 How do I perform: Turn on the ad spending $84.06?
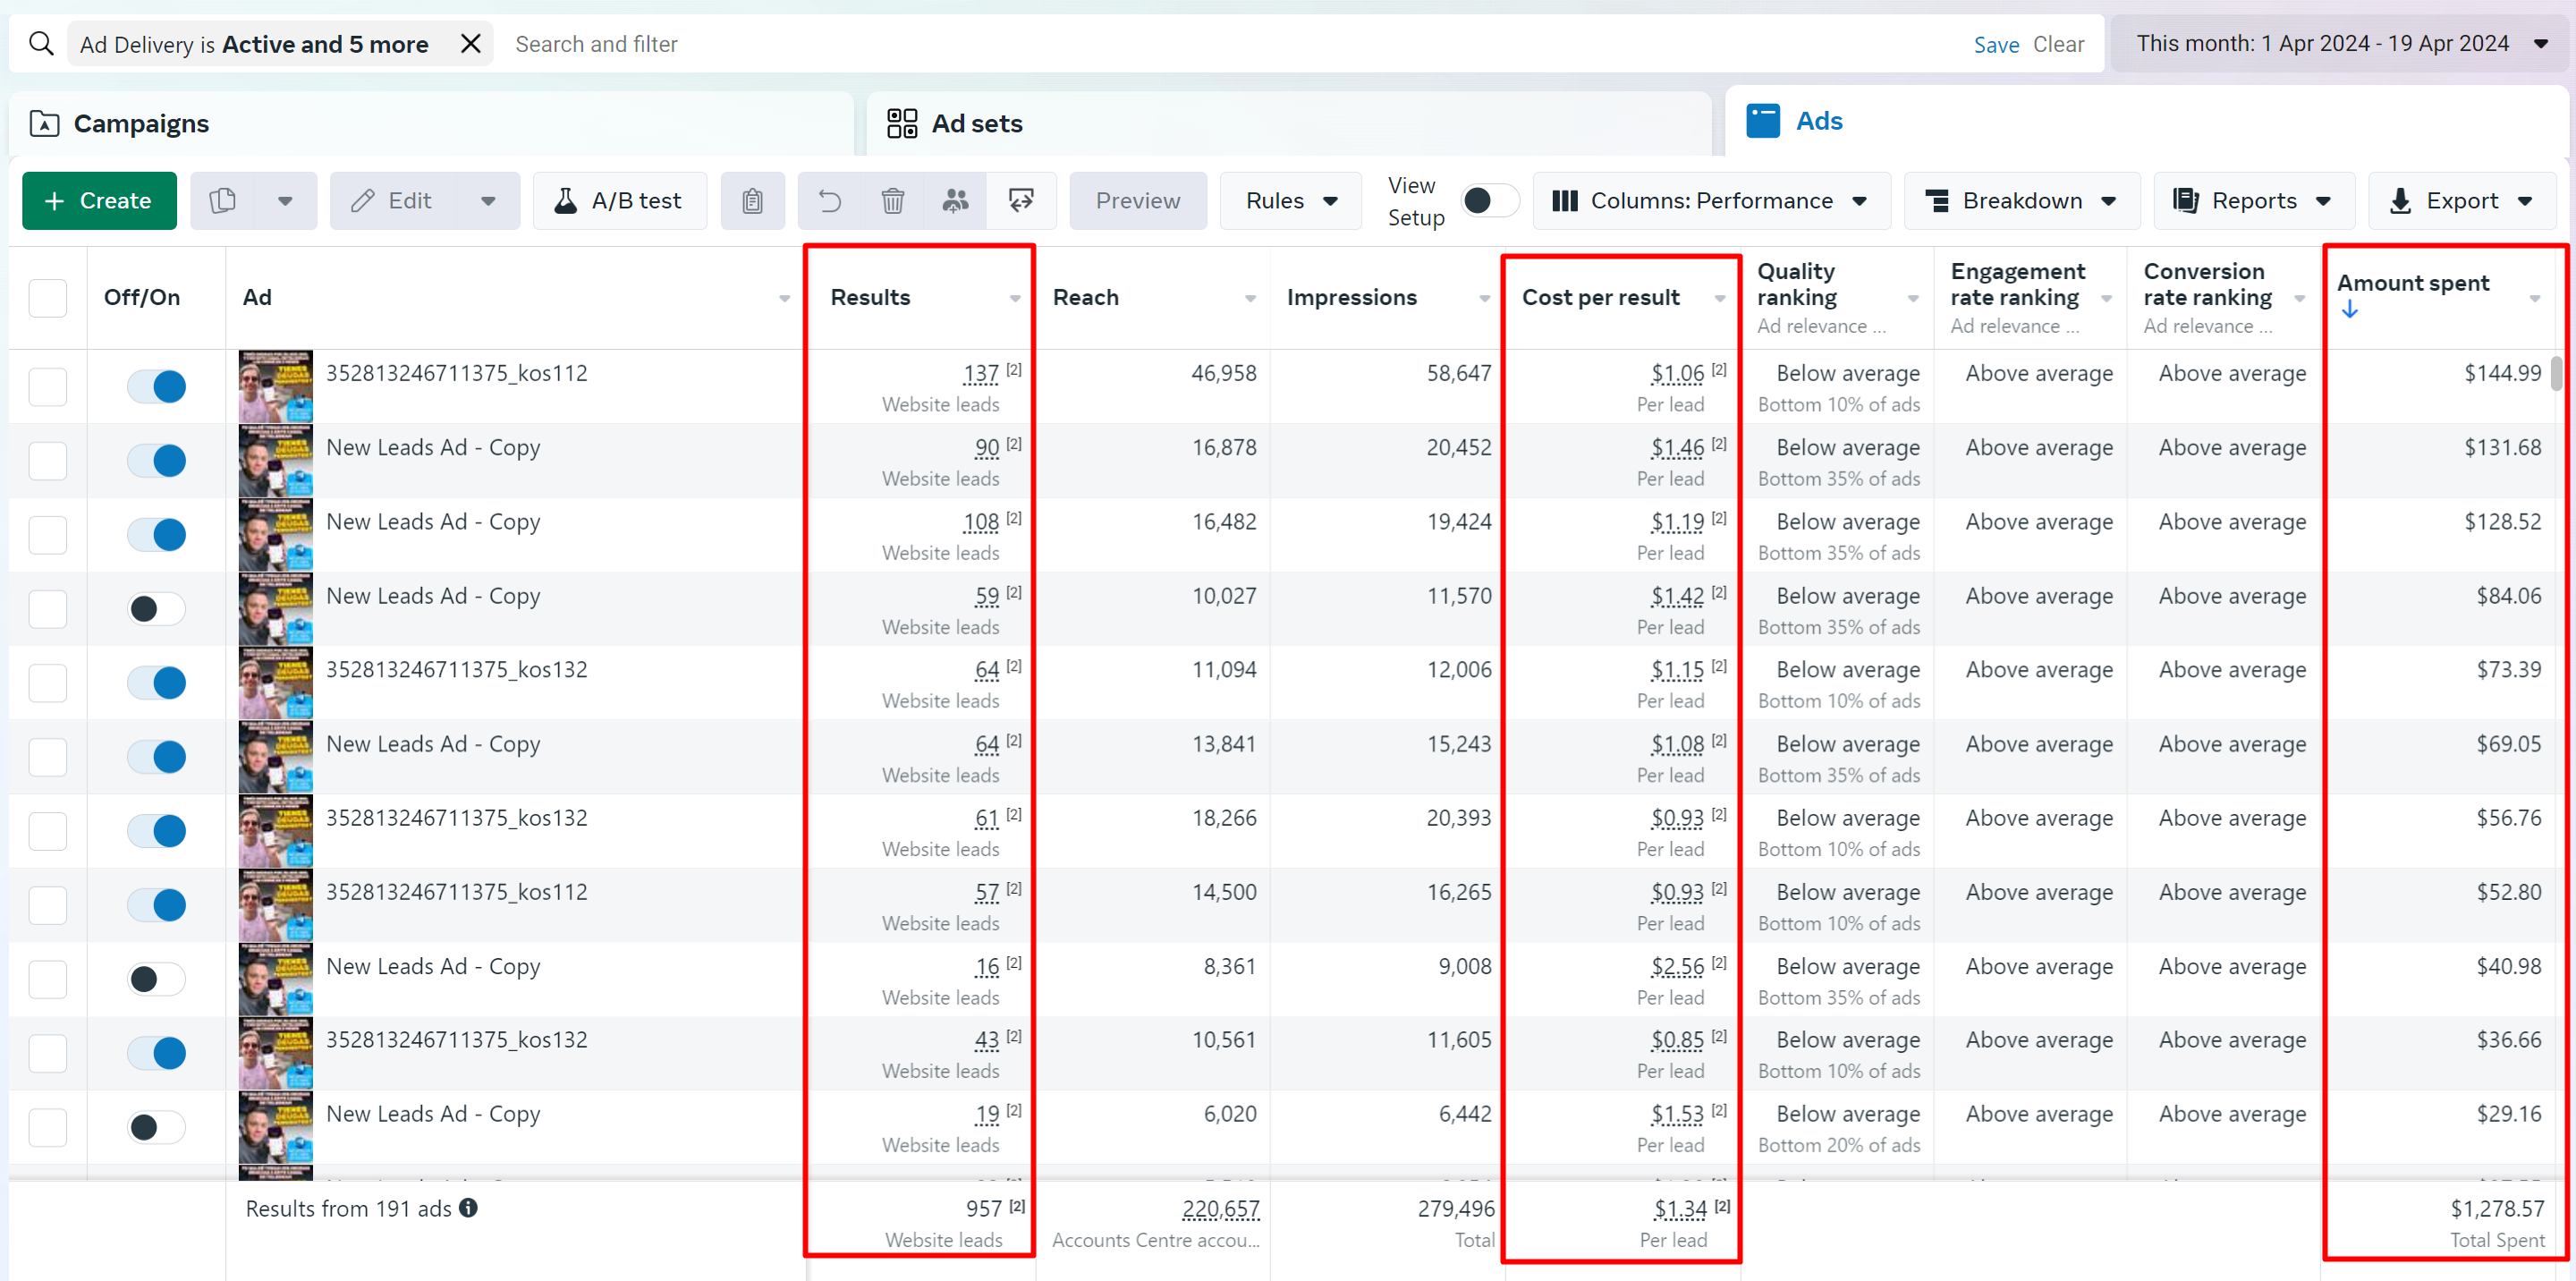pos(157,609)
